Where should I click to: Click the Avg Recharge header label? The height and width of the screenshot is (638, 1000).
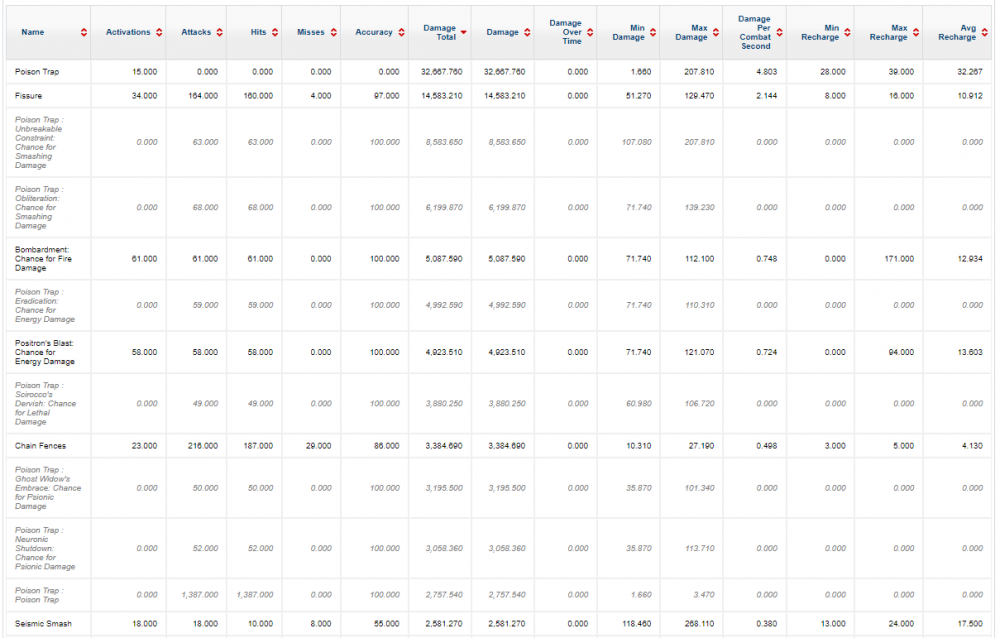pos(956,33)
